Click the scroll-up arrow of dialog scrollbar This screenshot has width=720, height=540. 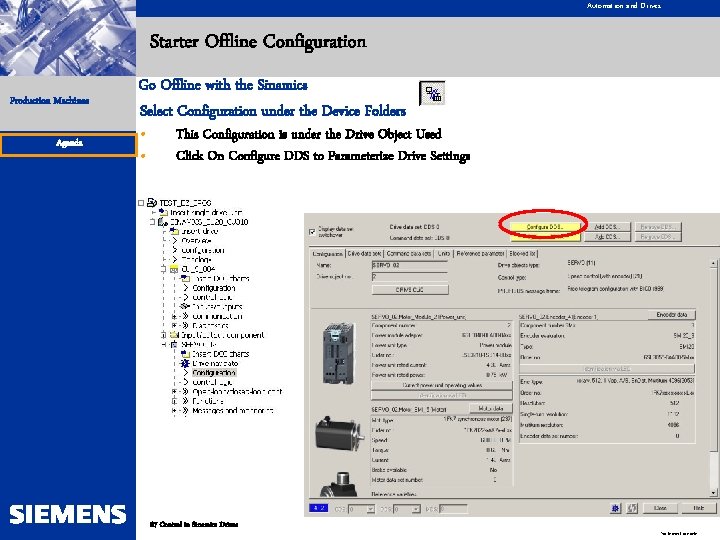point(713,264)
